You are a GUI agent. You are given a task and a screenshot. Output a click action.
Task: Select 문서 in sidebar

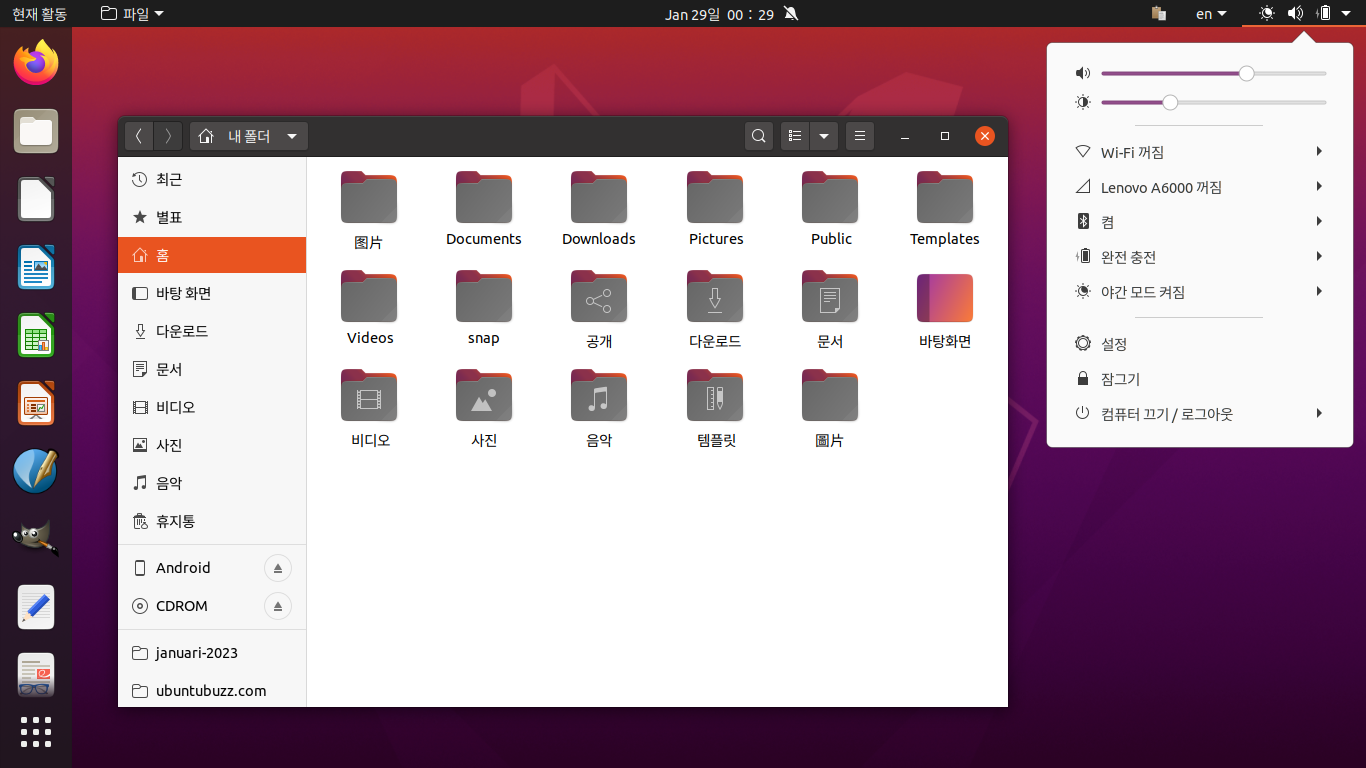pos(212,369)
